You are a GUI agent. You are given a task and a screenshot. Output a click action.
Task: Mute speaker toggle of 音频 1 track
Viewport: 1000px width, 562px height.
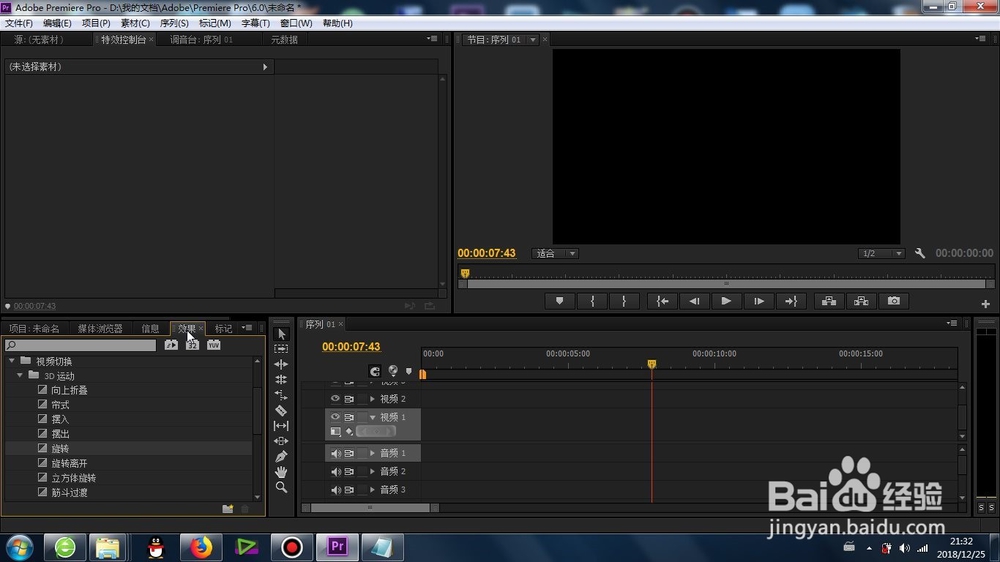(335, 454)
